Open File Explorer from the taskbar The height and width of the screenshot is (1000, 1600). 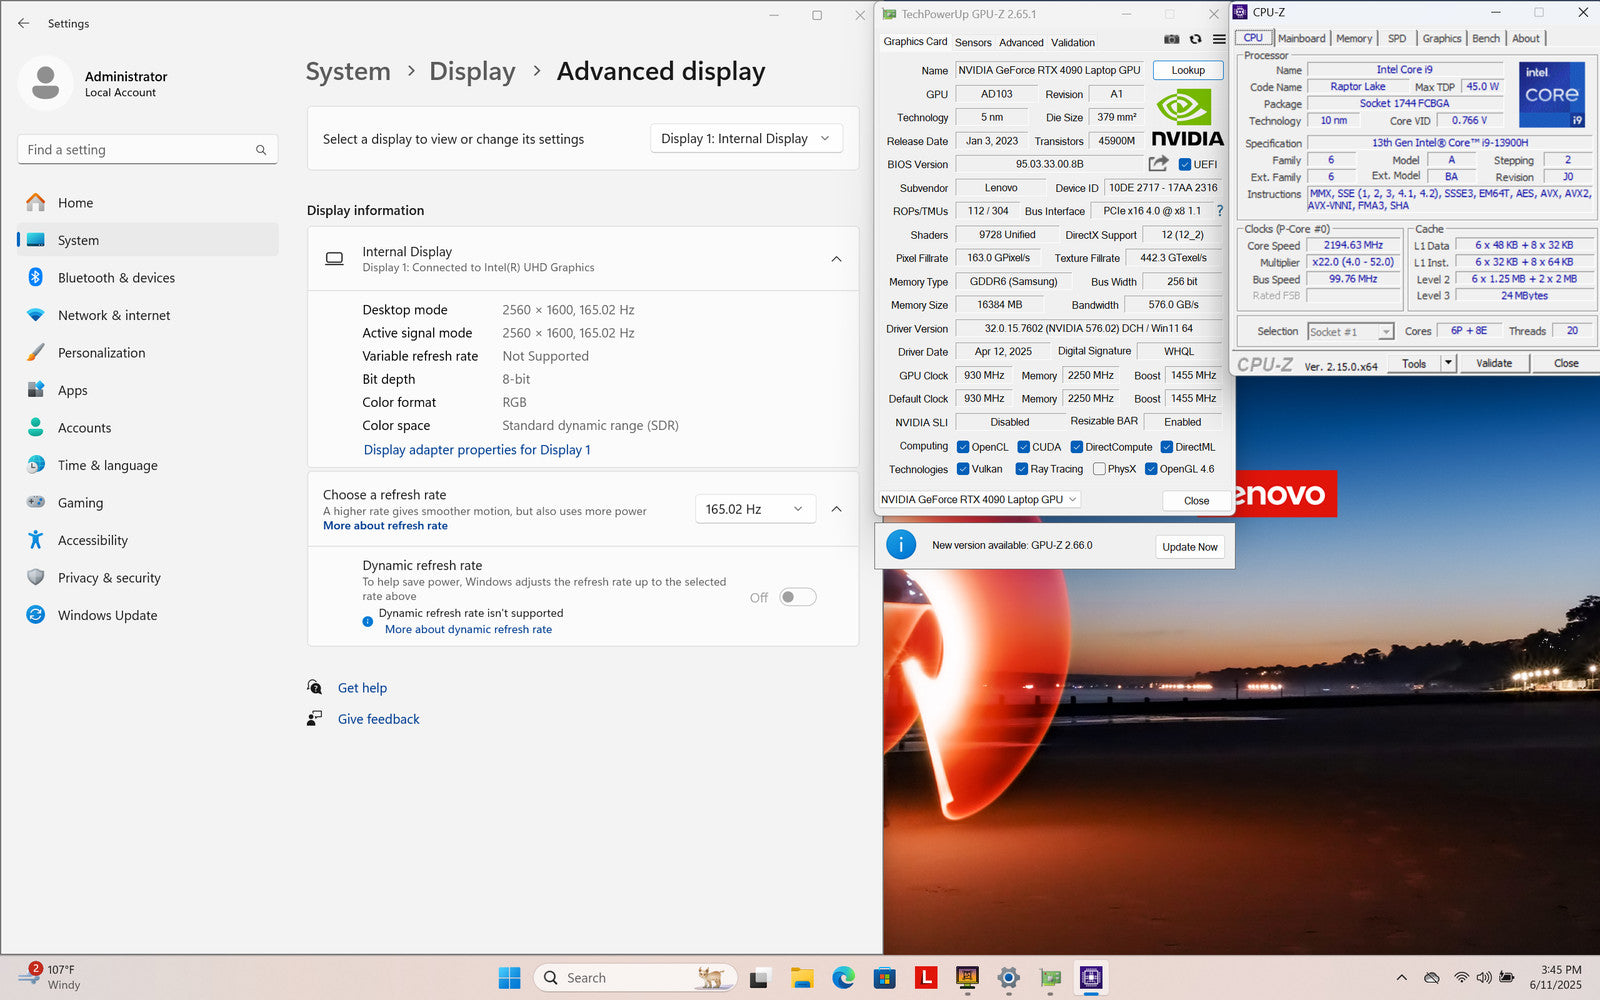tap(801, 977)
